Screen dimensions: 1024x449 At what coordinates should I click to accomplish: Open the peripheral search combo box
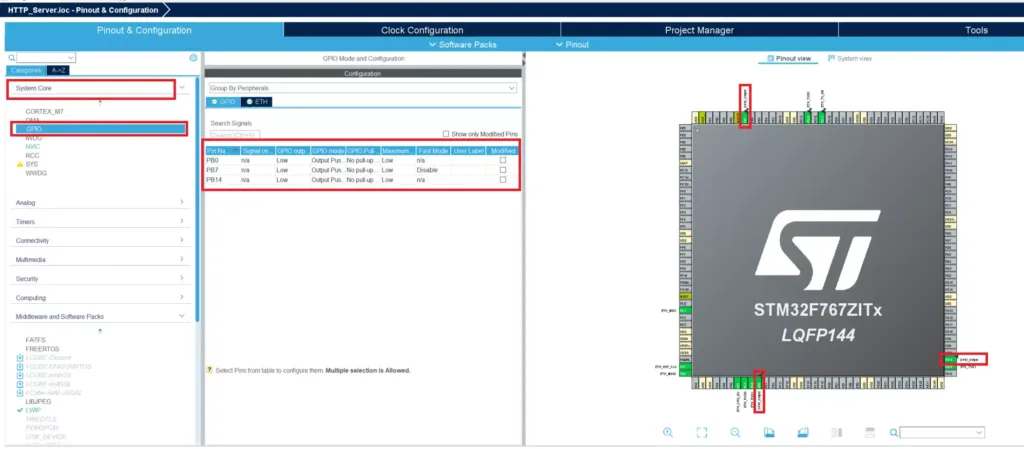coord(46,58)
